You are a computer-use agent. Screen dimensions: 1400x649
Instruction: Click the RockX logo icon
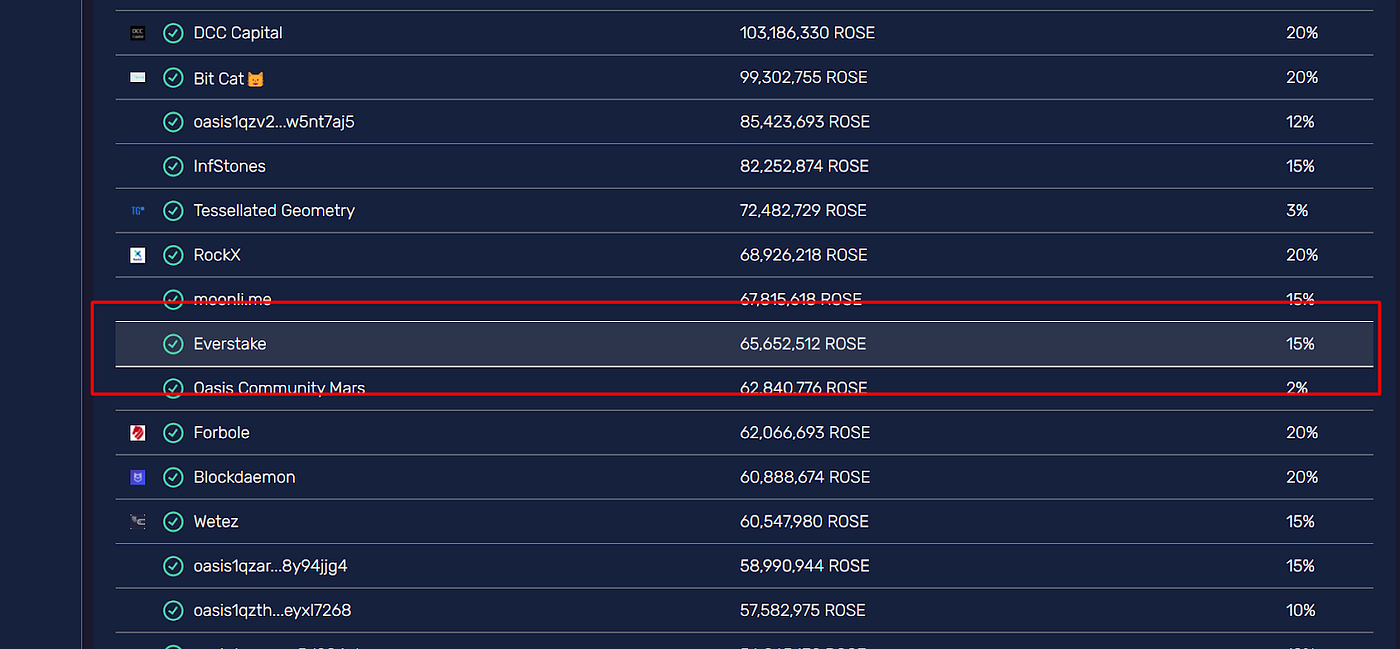pos(138,255)
